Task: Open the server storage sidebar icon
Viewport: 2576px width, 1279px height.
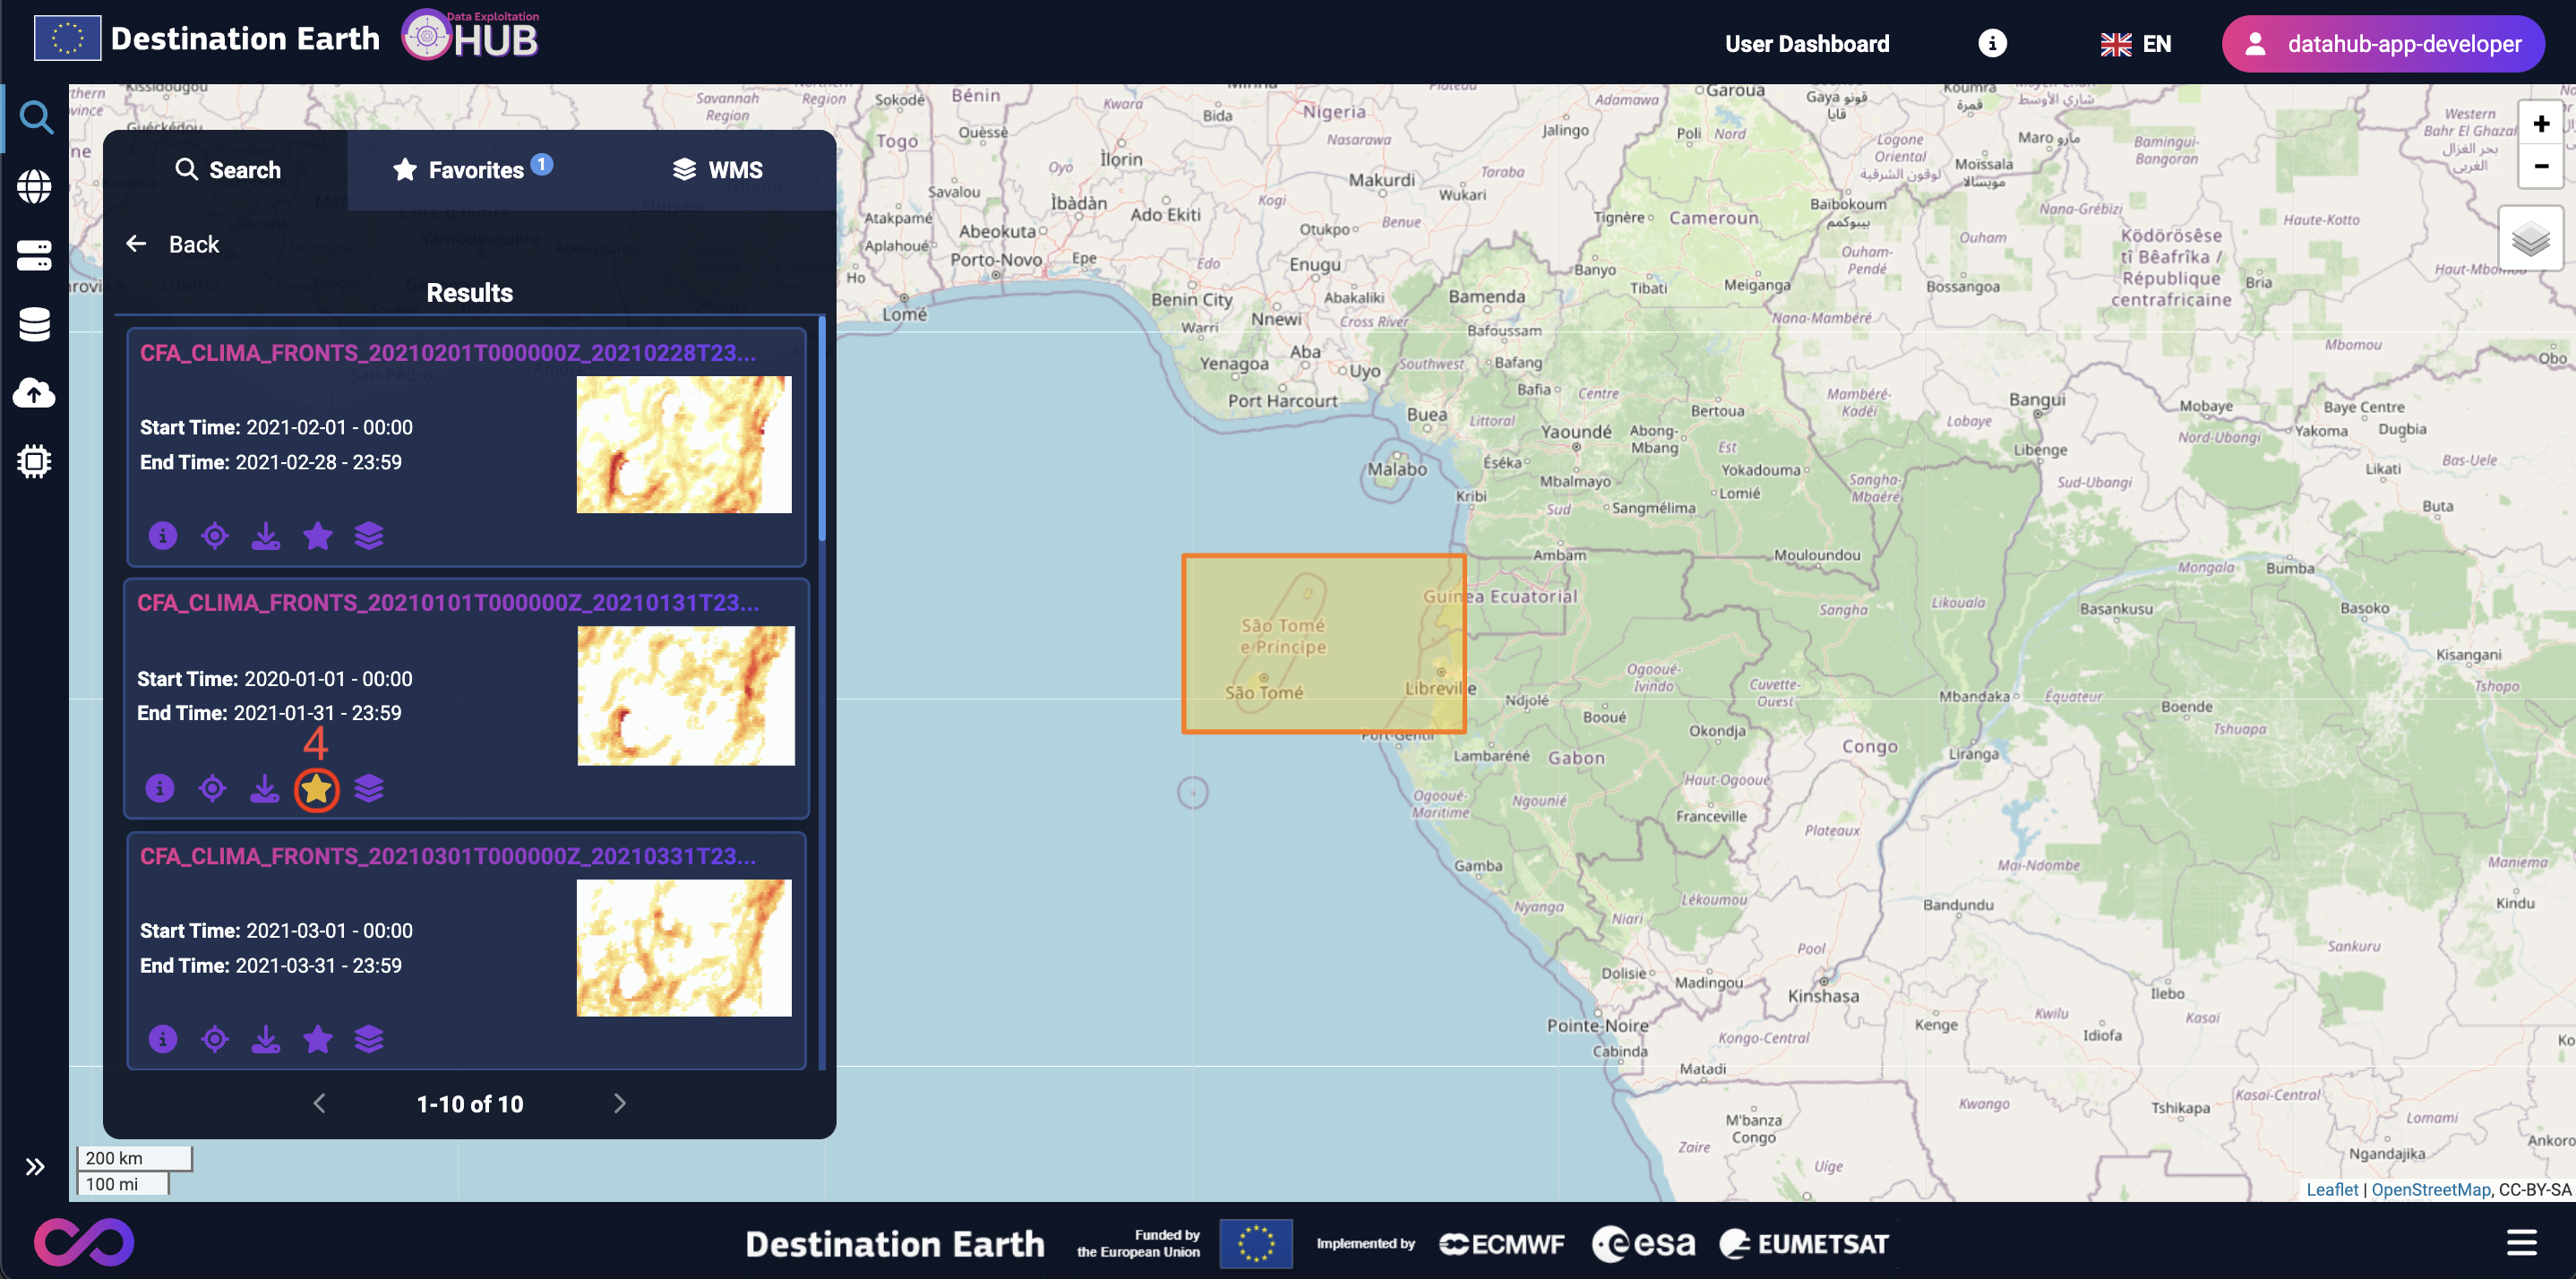Action: pyautogui.click(x=35, y=254)
